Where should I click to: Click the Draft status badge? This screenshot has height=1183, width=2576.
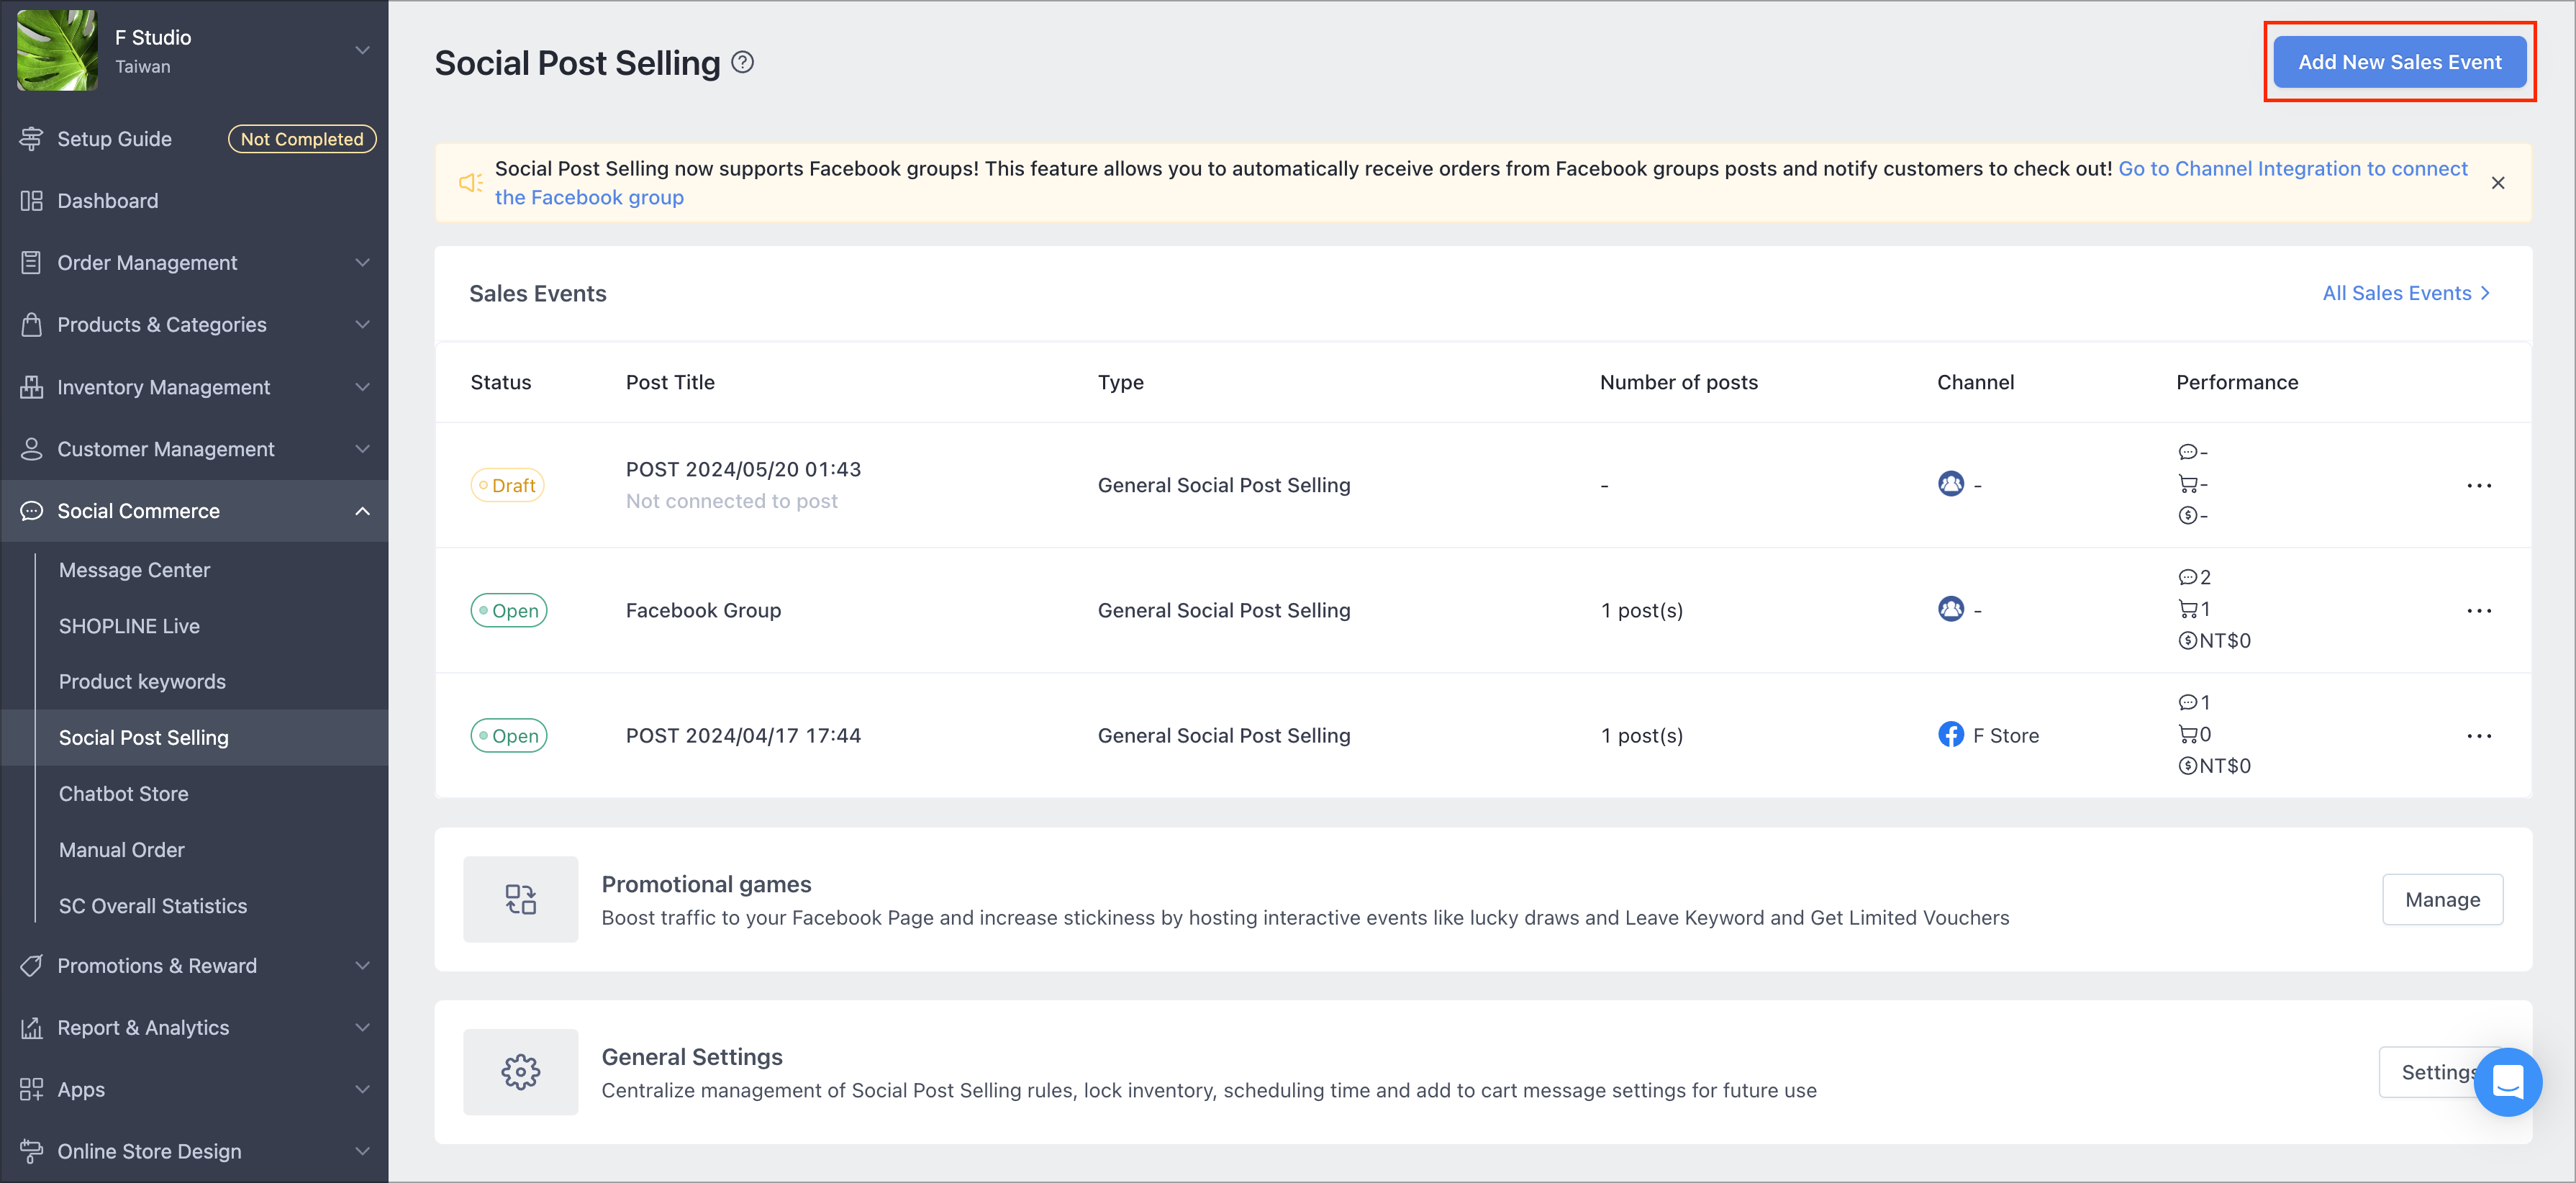[507, 486]
